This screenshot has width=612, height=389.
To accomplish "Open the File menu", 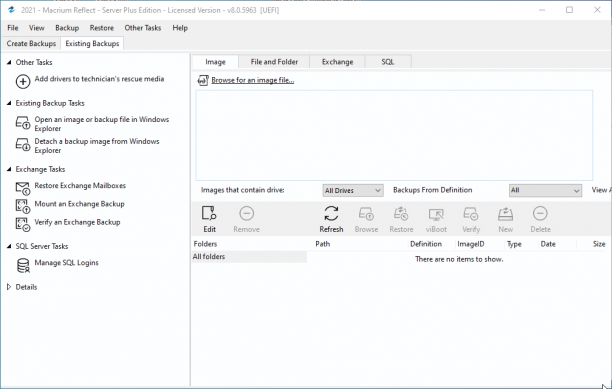I will 12,28.
